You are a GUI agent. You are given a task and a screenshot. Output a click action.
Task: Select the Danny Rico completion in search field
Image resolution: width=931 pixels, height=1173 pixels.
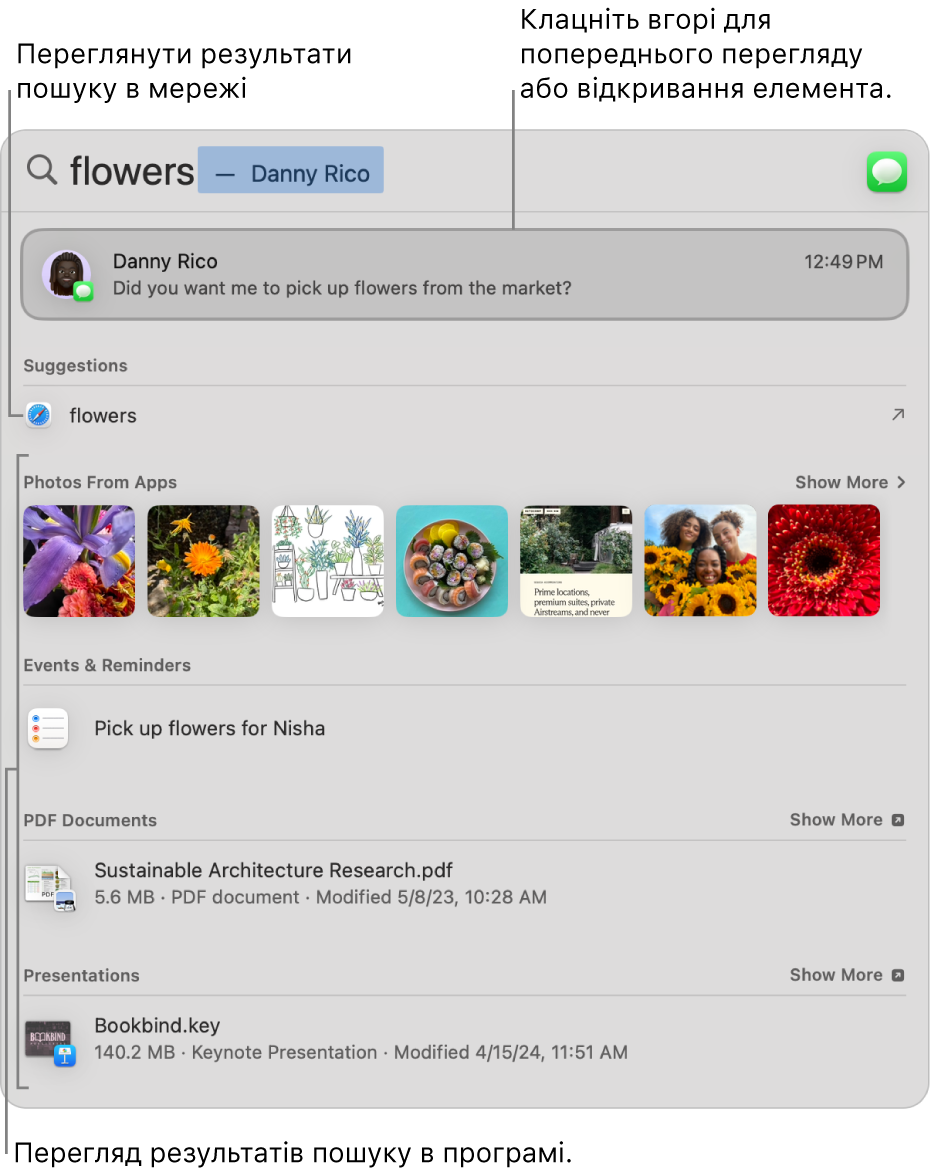pos(291,171)
